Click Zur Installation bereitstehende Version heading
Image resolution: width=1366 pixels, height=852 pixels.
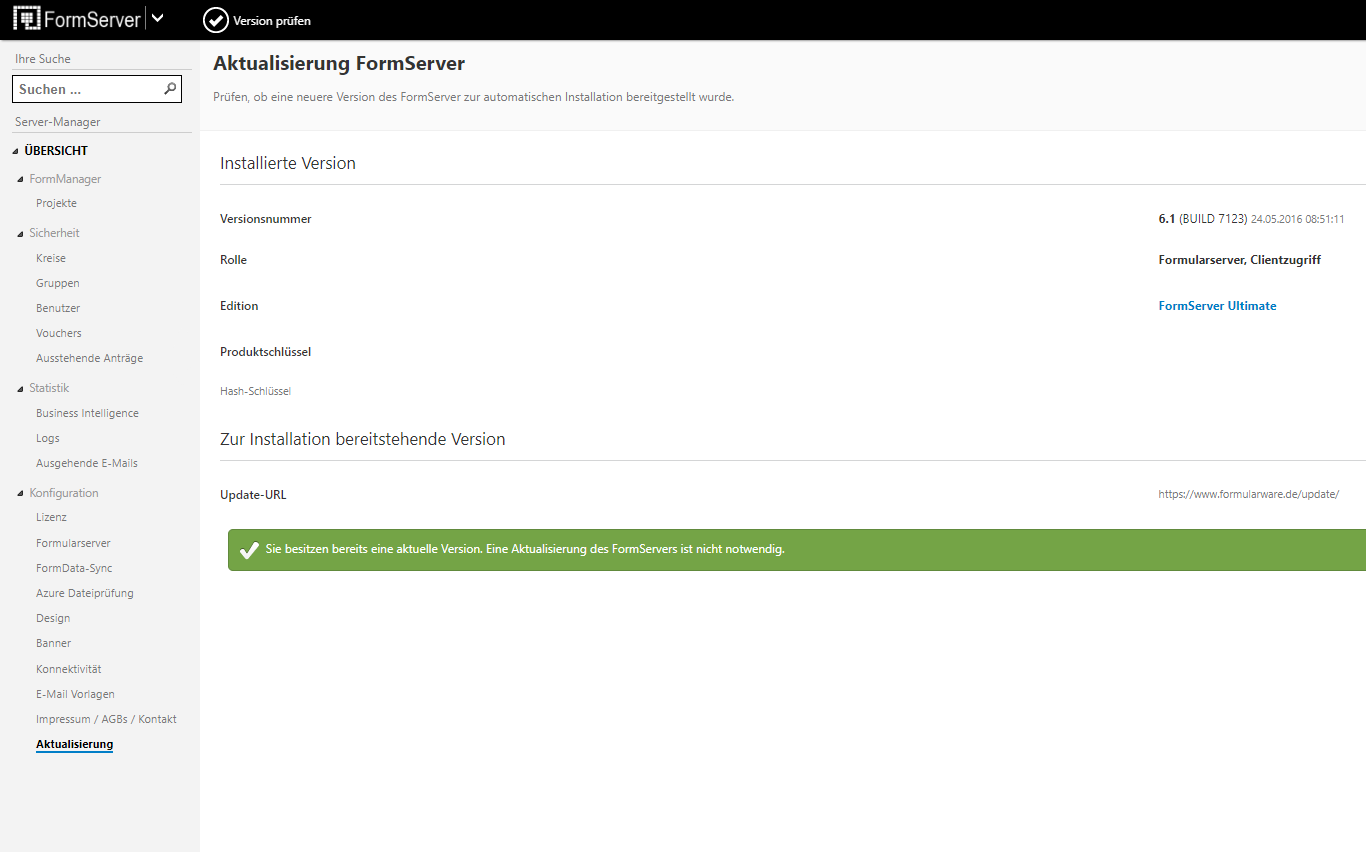(363, 439)
